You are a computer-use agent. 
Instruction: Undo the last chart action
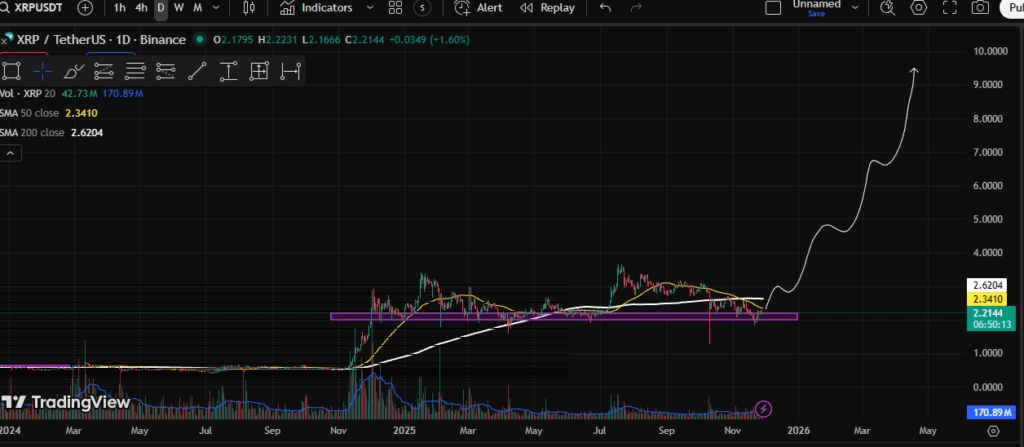click(605, 8)
